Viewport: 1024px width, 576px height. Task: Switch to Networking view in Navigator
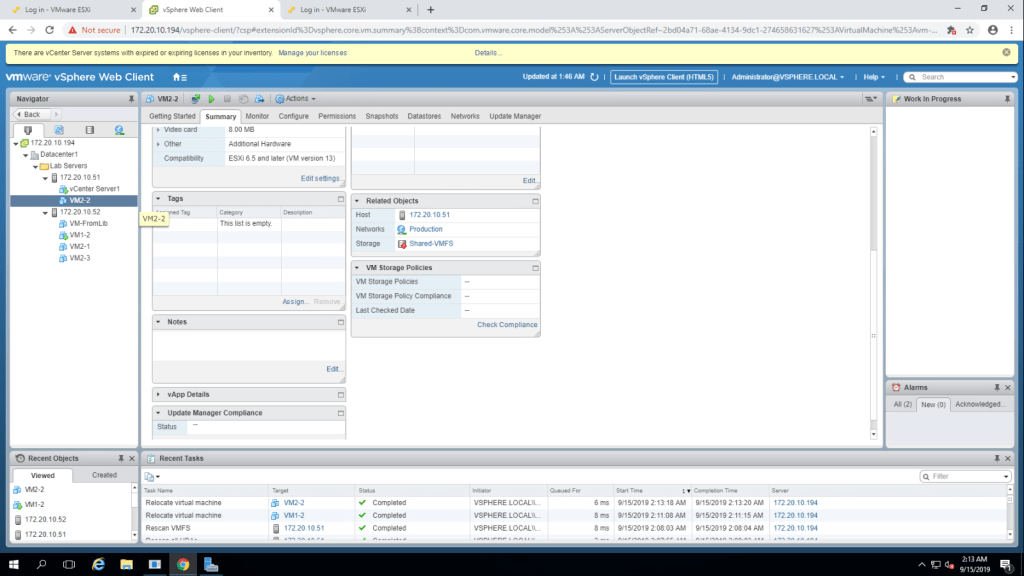tap(119, 130)
